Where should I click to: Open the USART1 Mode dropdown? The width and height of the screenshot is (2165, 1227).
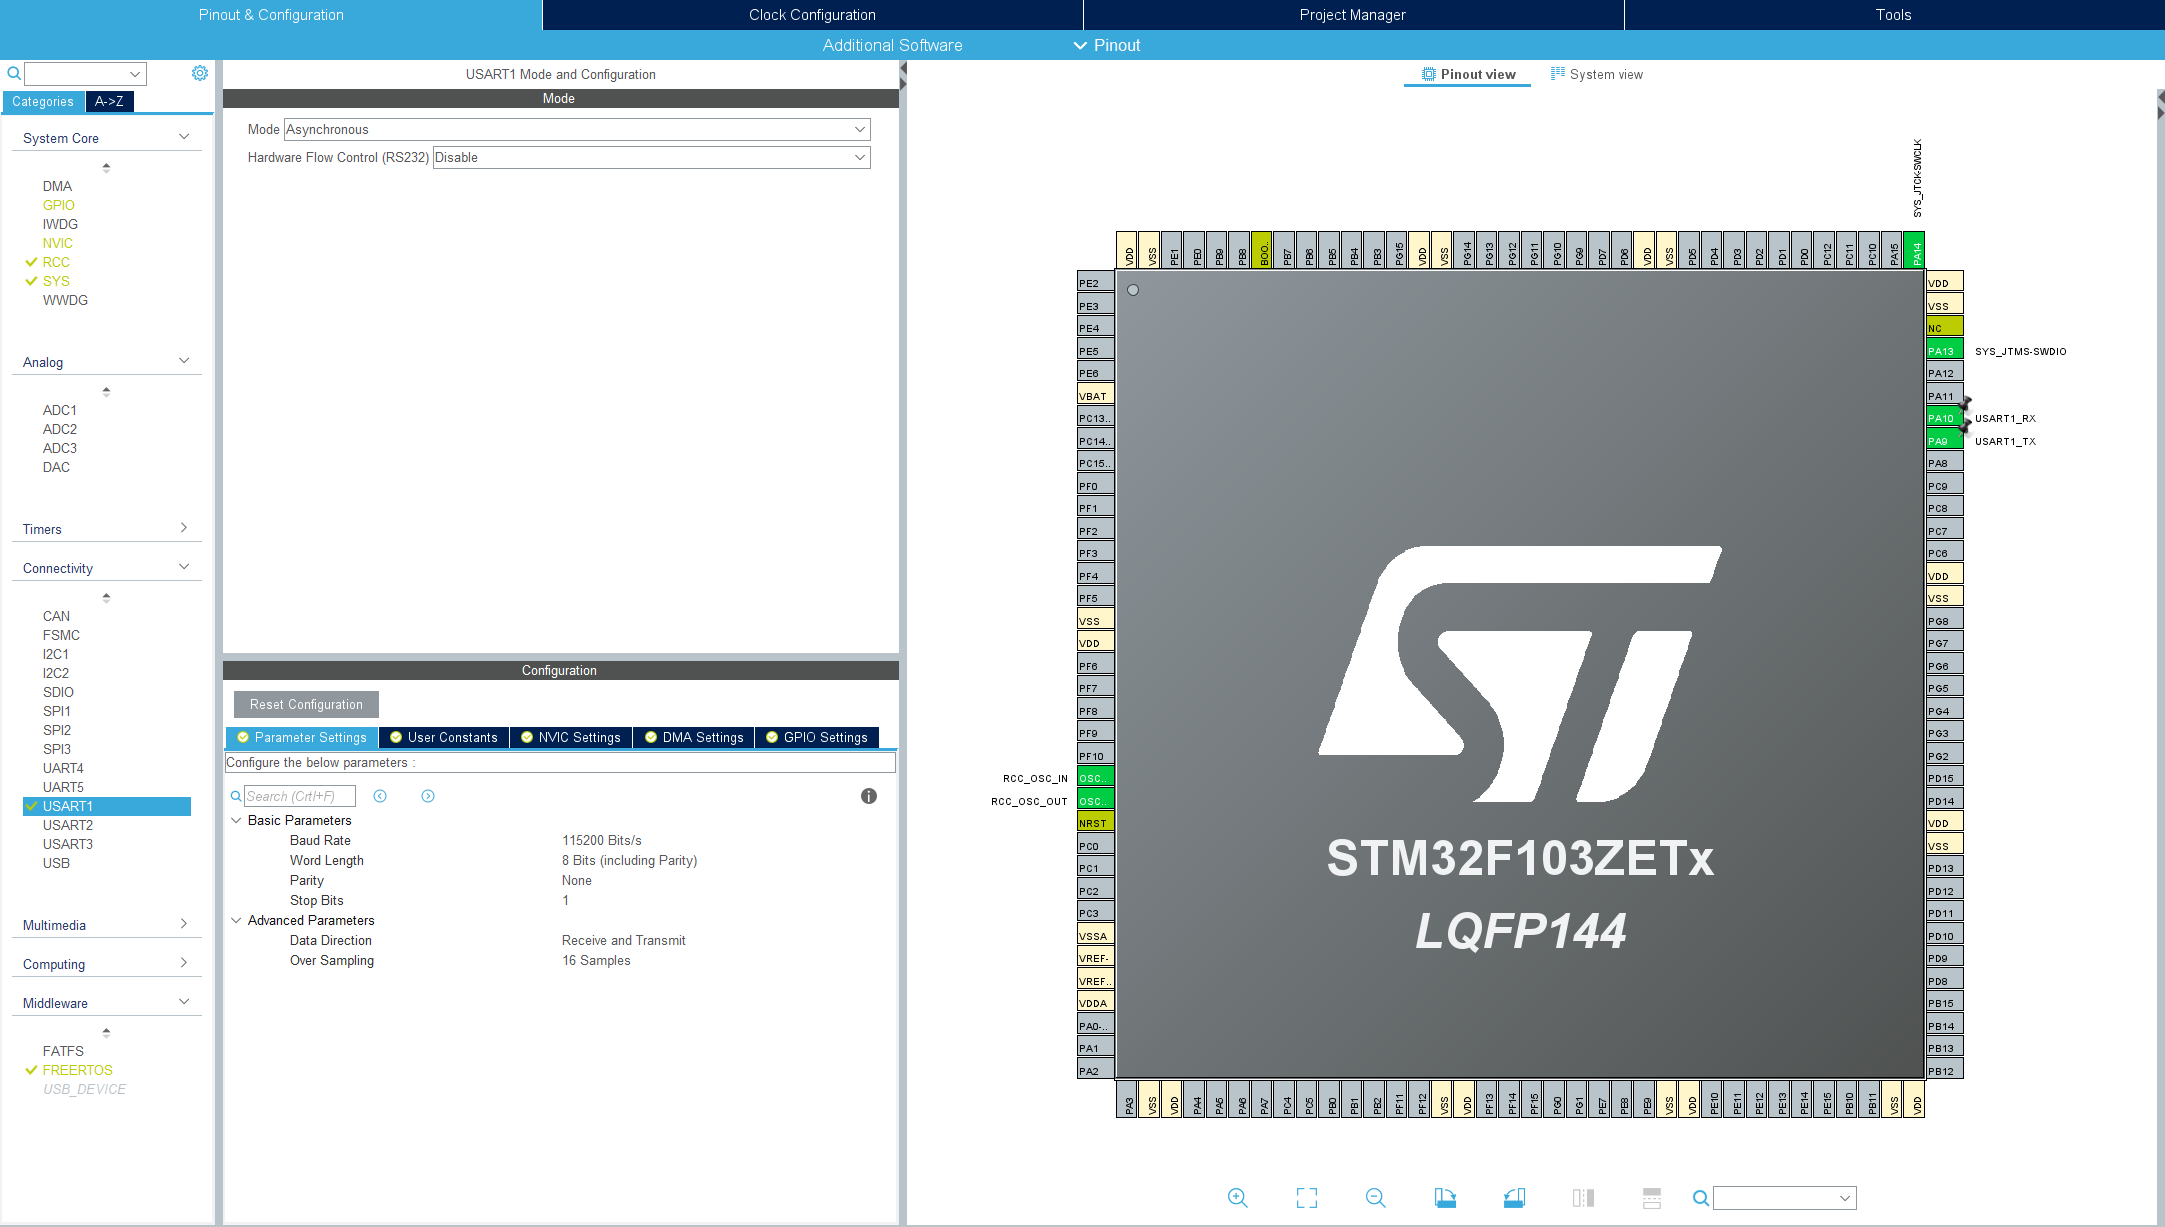(577, 129)
